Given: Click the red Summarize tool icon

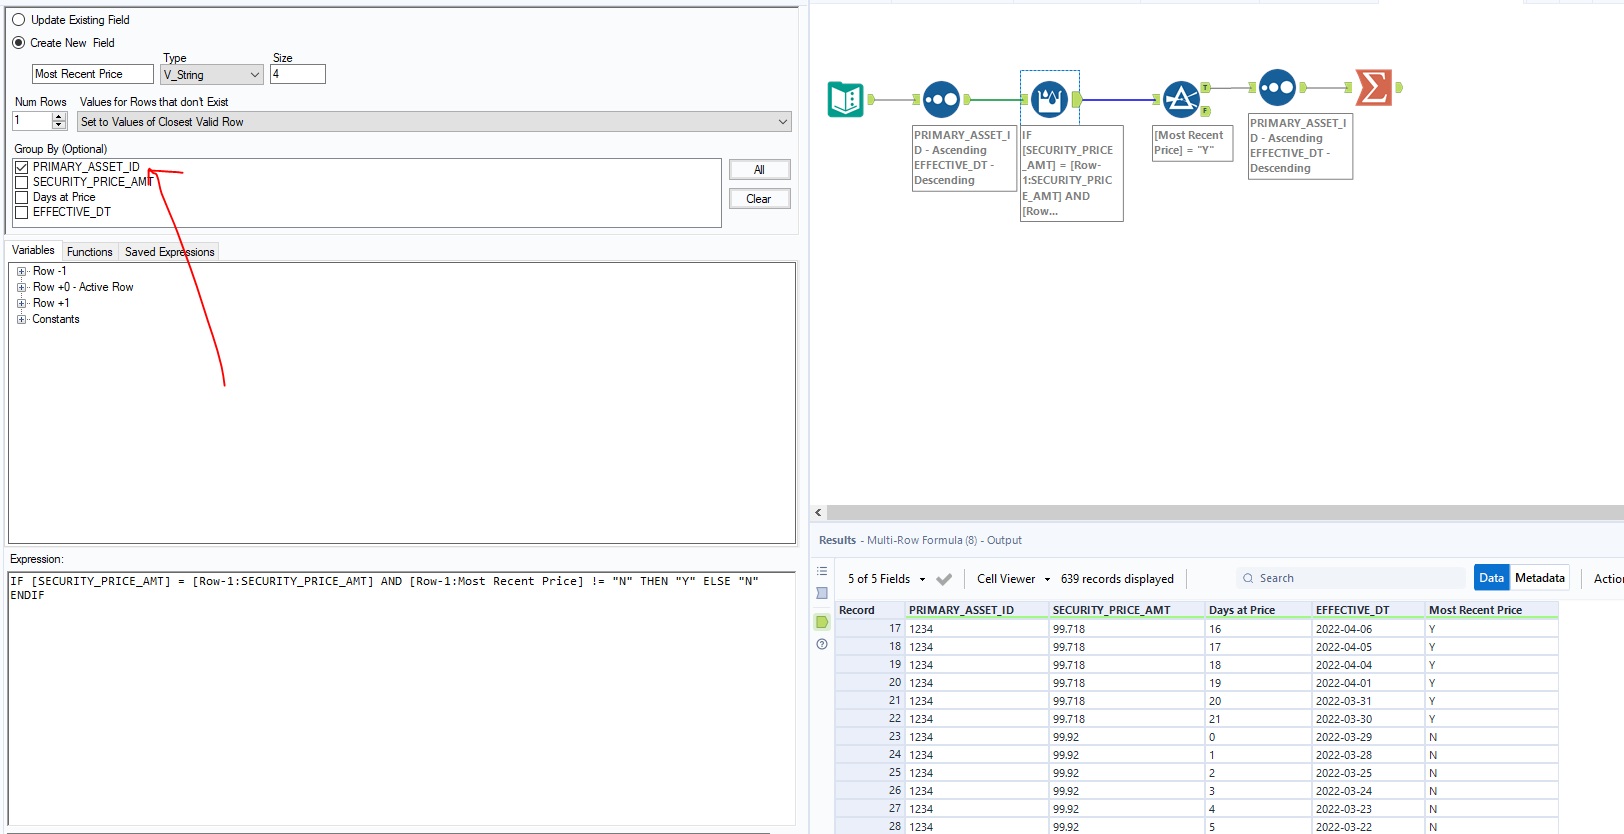Looking at the screenshot, I should point(1373,88).
